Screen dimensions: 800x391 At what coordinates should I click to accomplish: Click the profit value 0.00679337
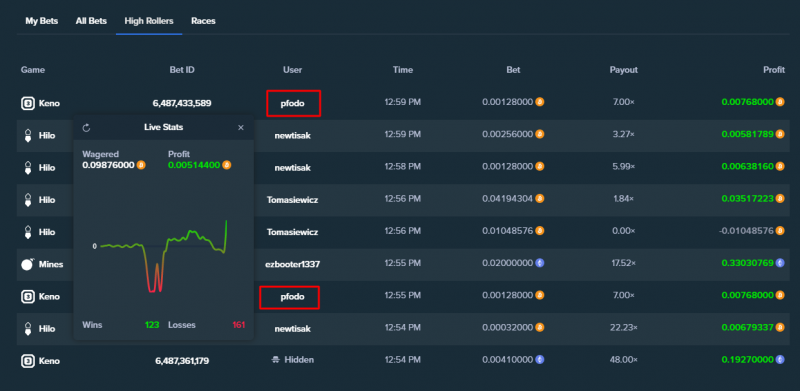coord(747,328)
